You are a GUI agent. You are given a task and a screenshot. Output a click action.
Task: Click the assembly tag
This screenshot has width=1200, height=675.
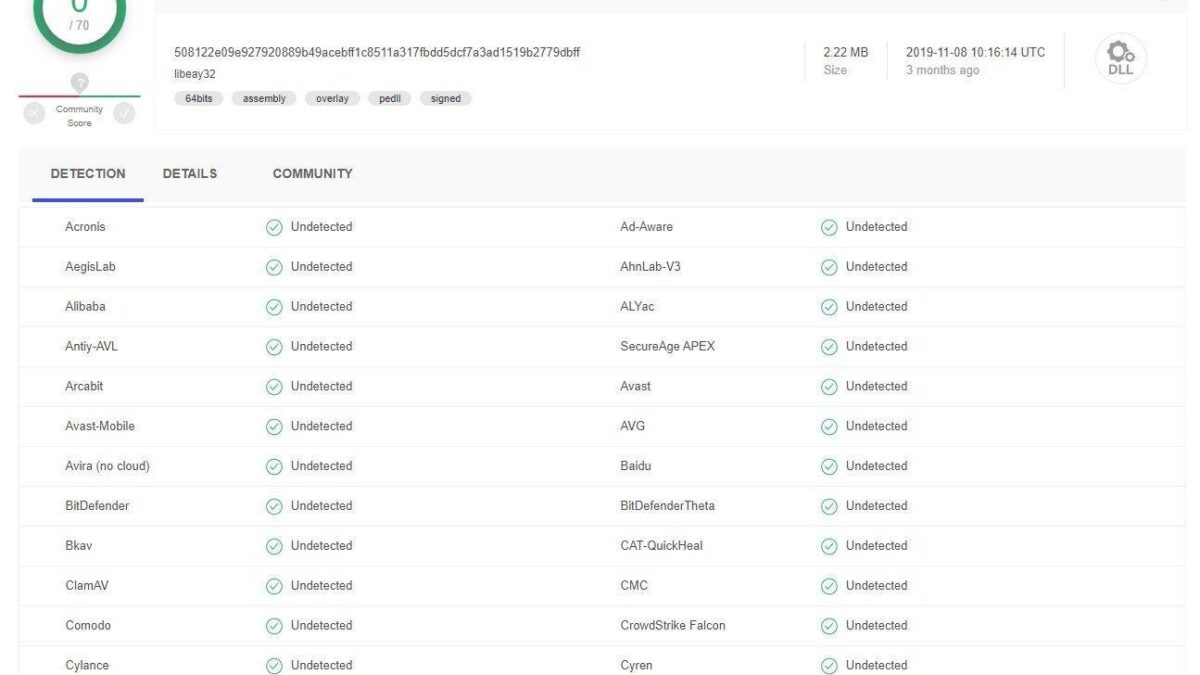coord(264,99)
